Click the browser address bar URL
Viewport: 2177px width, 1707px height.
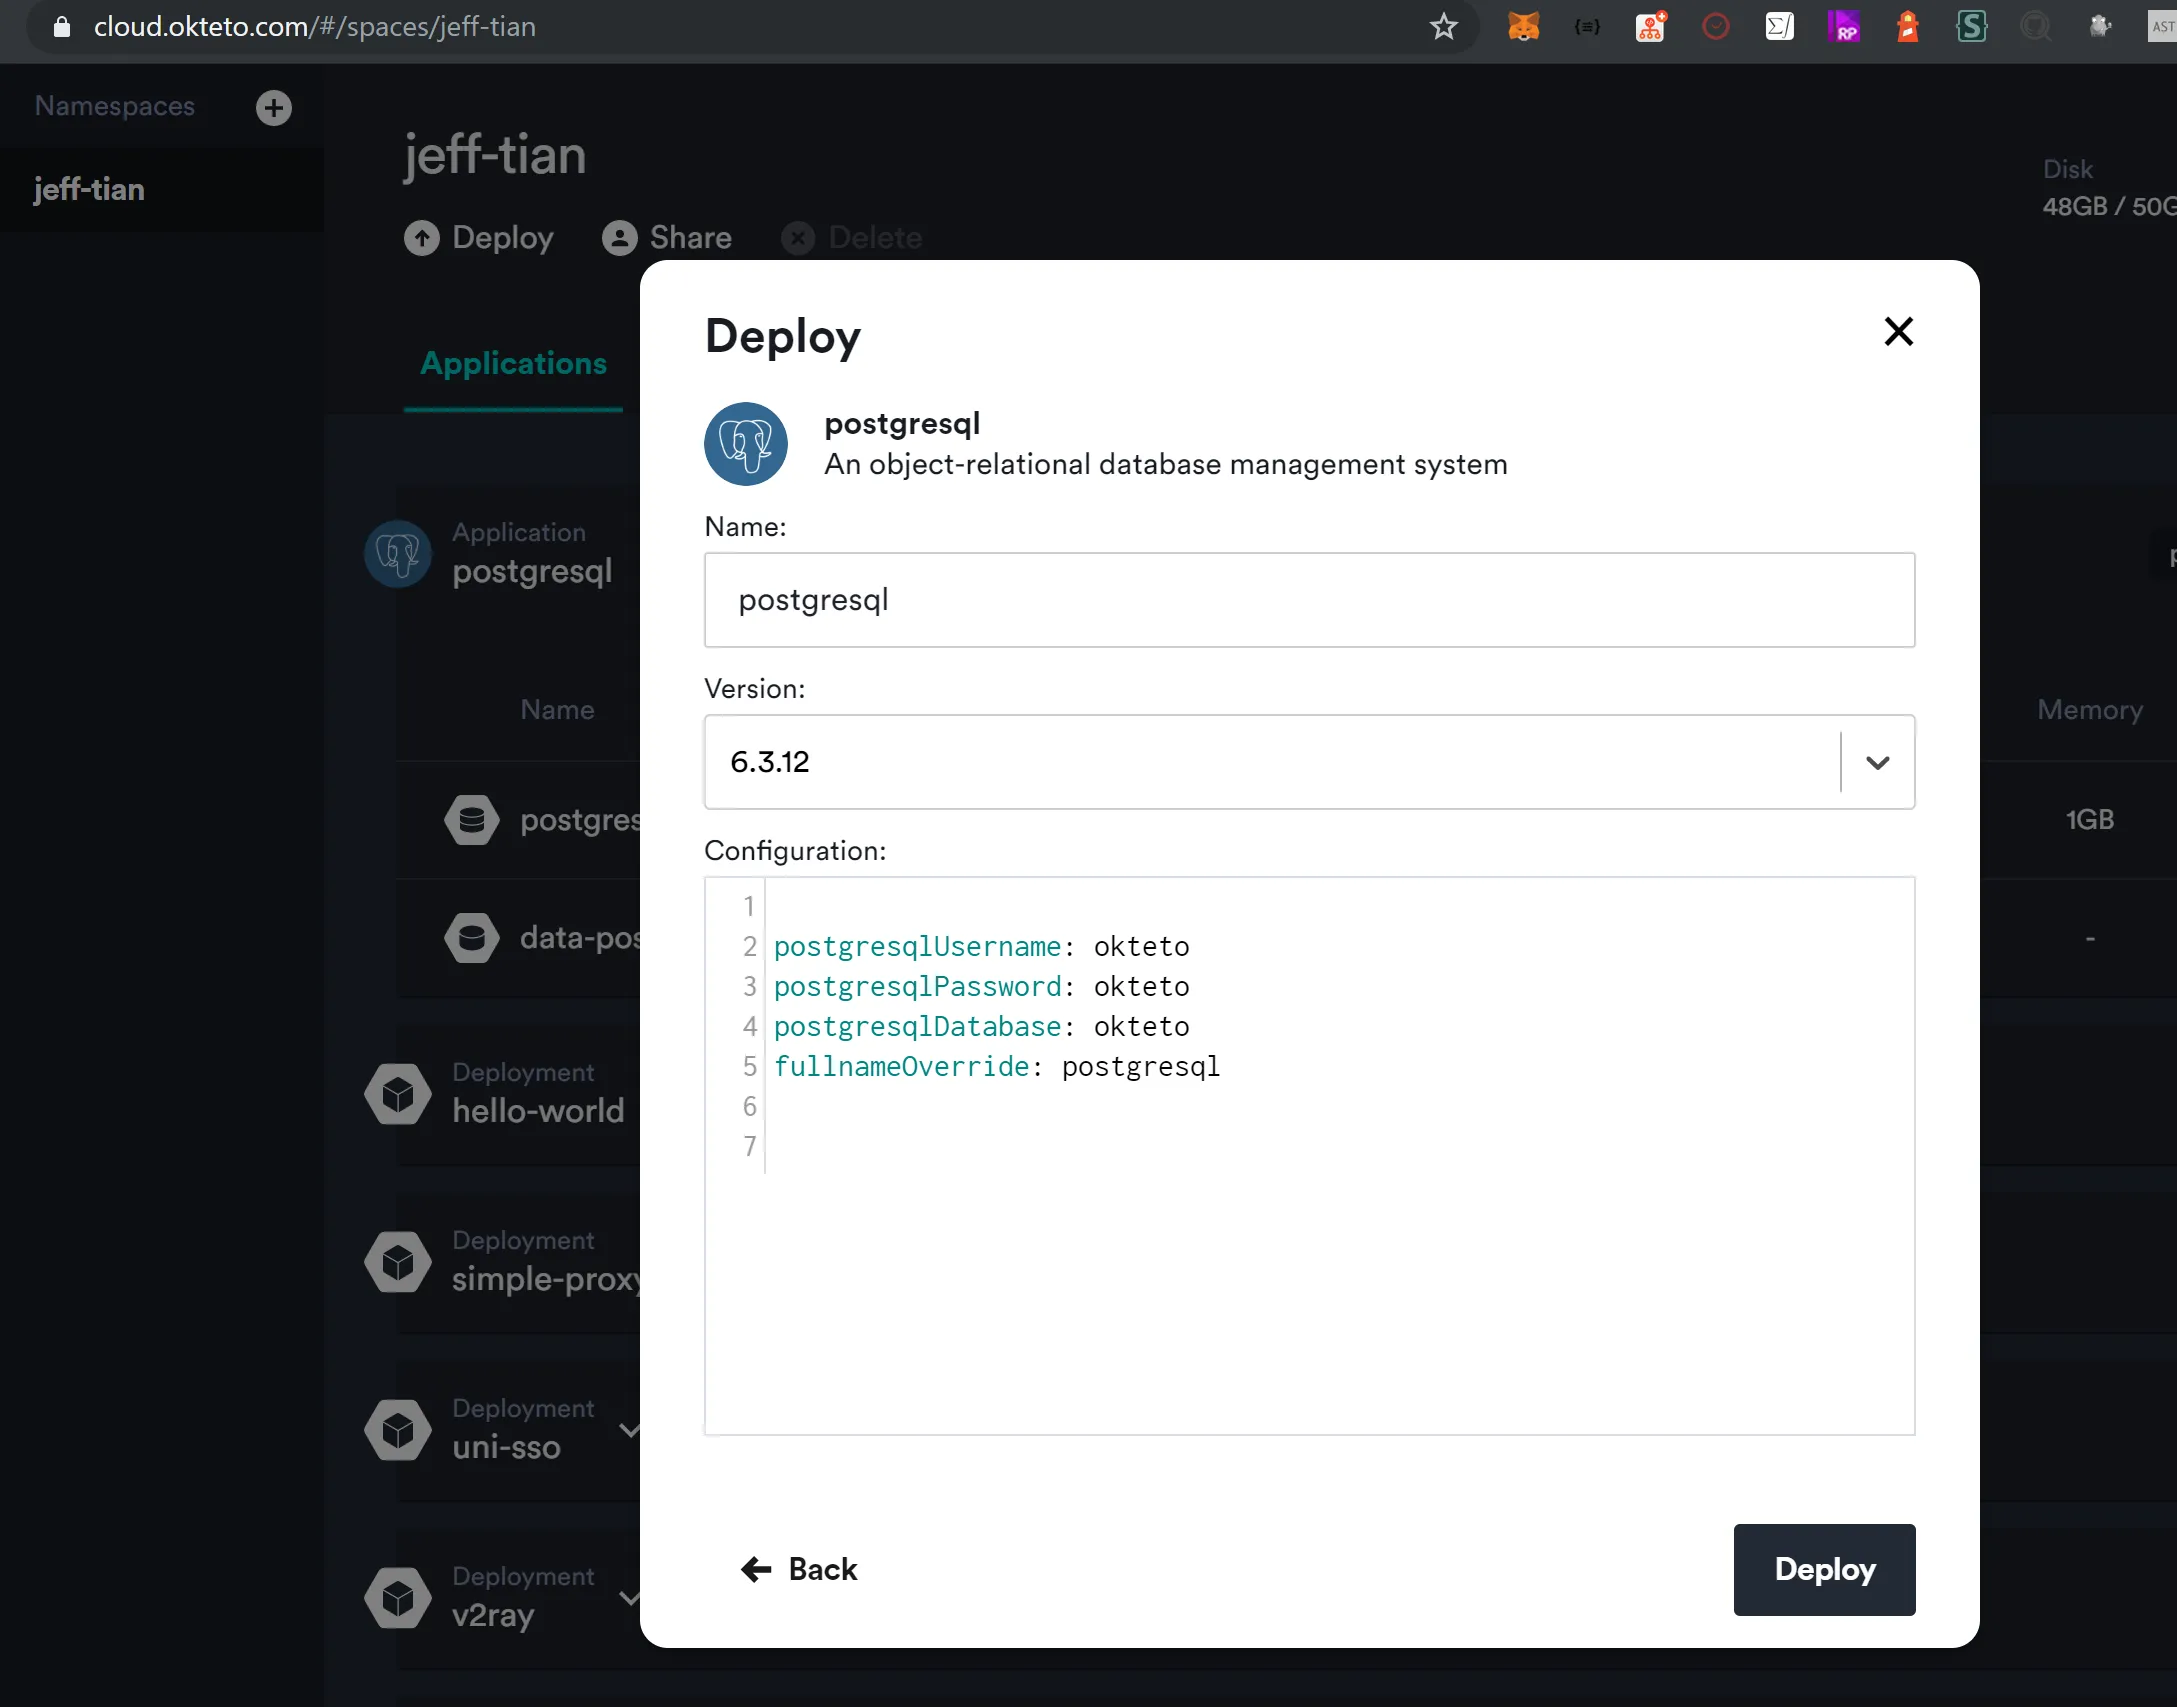[x=314, y=27]
